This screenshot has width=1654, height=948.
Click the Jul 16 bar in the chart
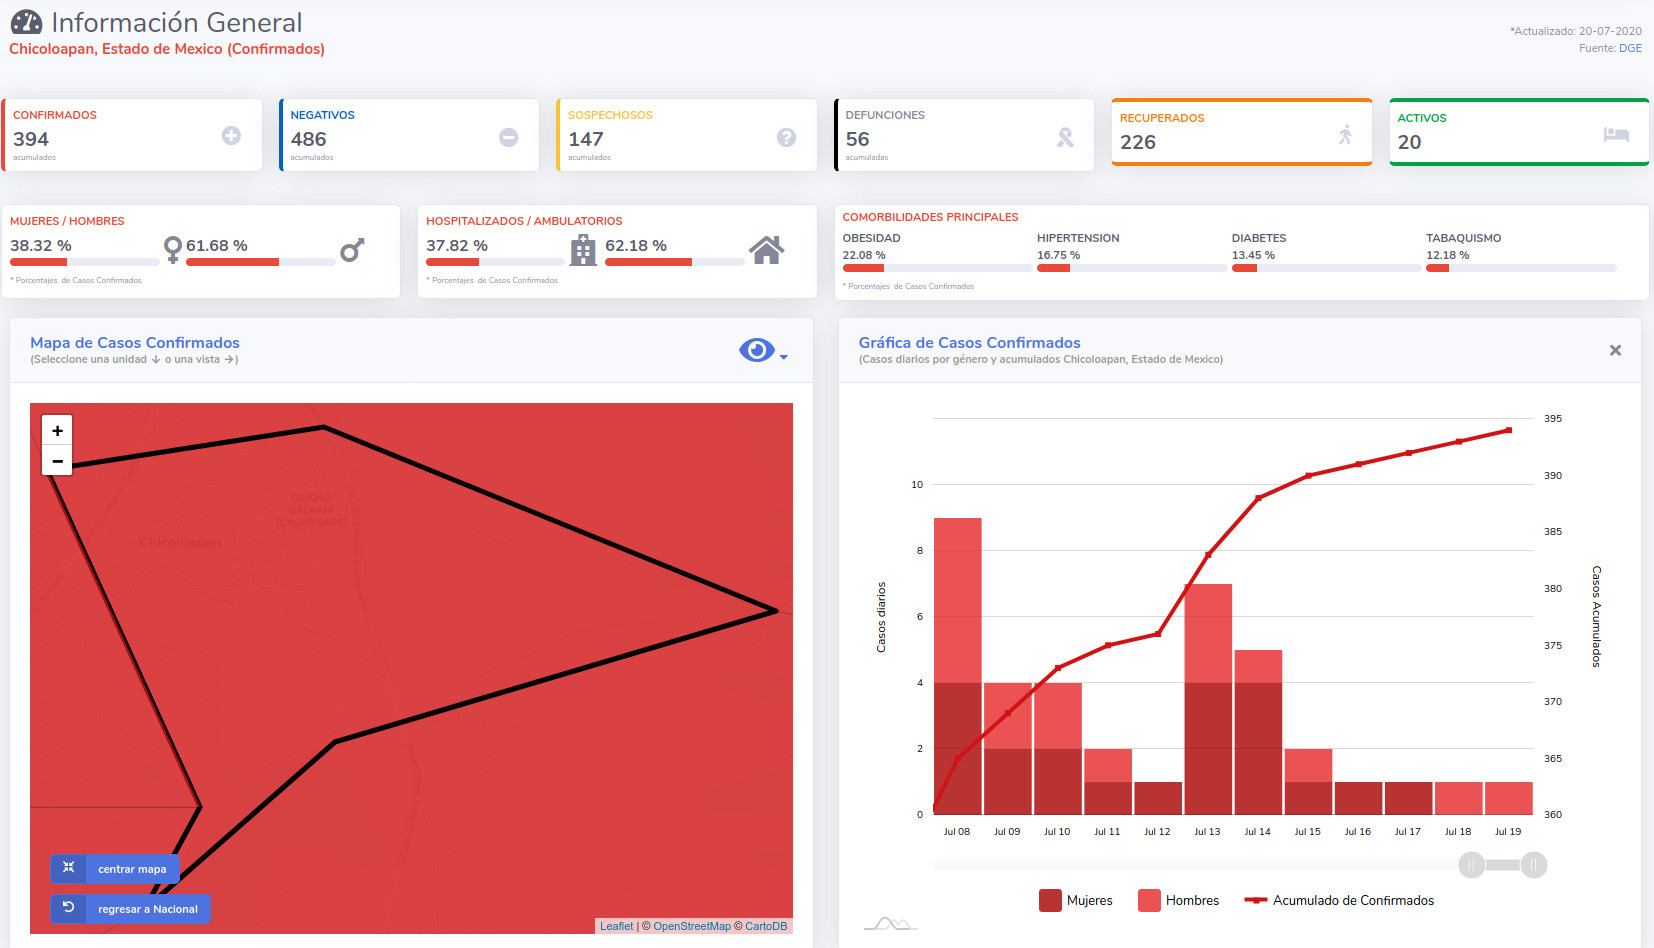1358,798
